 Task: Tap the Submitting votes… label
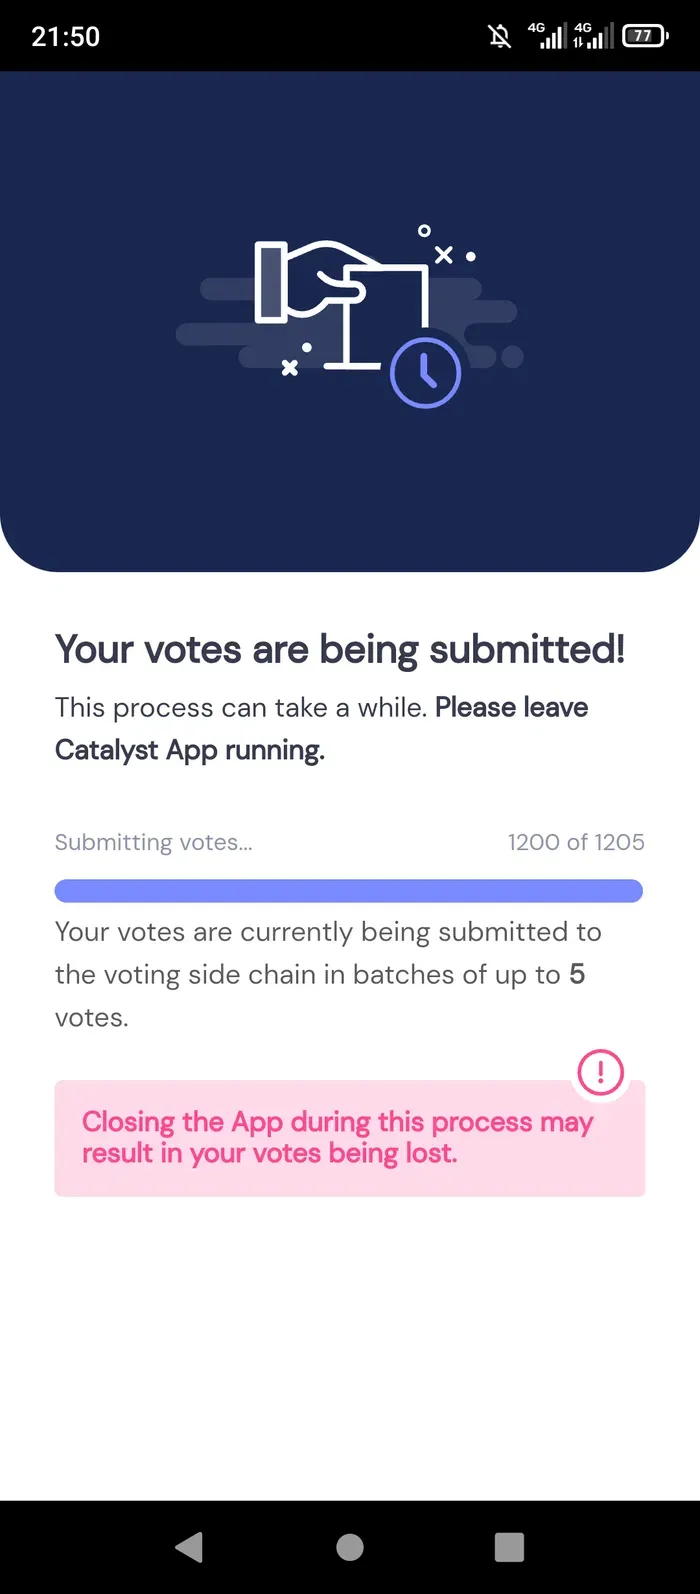pos(154,842)
